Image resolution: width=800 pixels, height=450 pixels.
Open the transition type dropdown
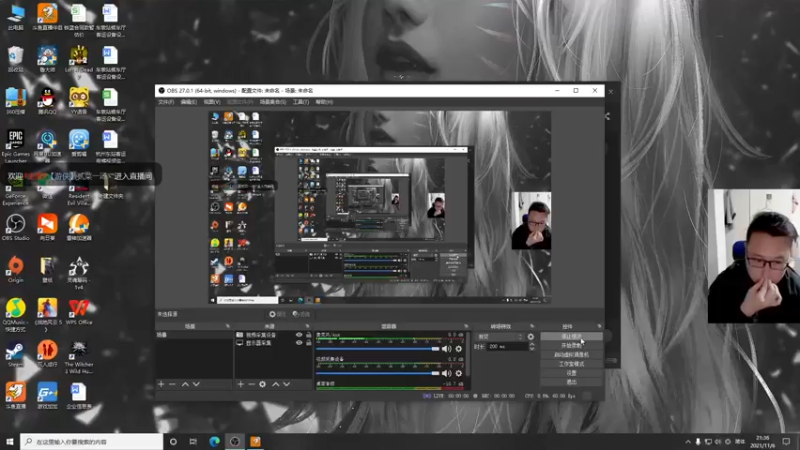pos(500,337)
